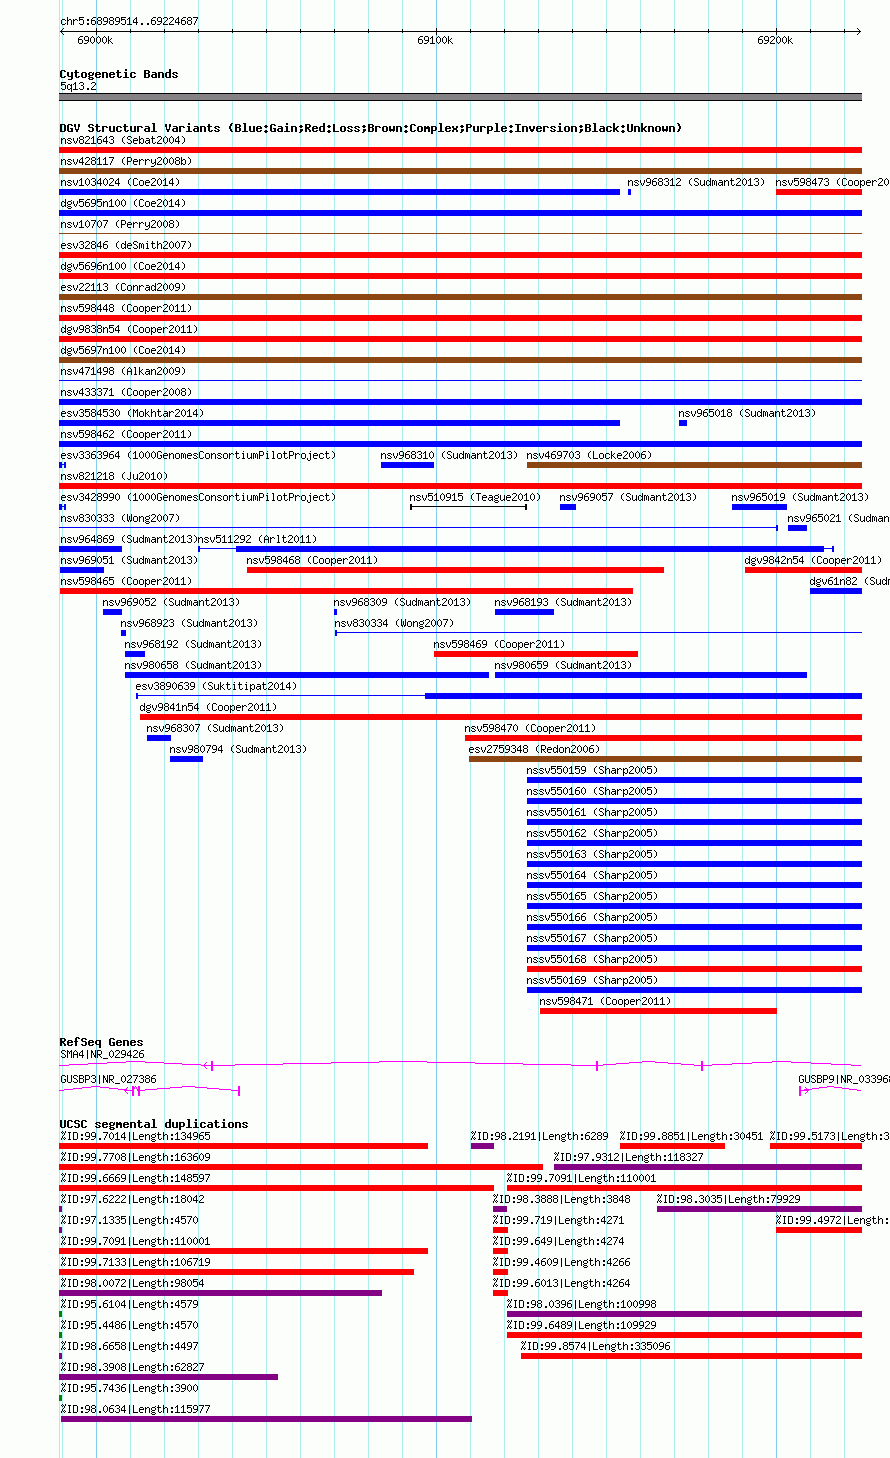Click the nsv969052 (Sudmant2013) label

pyautogui.click(x=171, y=602)
